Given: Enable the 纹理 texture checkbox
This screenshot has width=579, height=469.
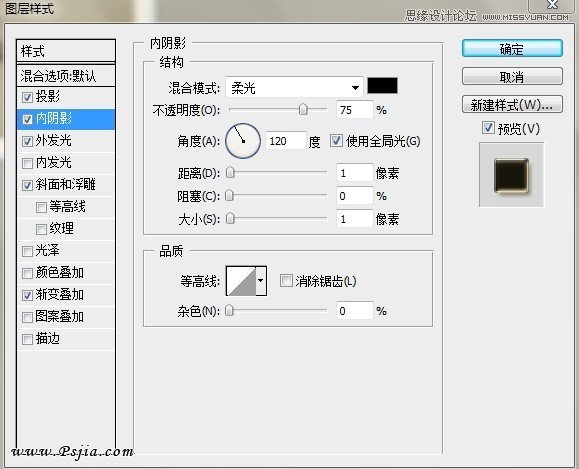Looking at the screenshot, I should tap(41, 229).
